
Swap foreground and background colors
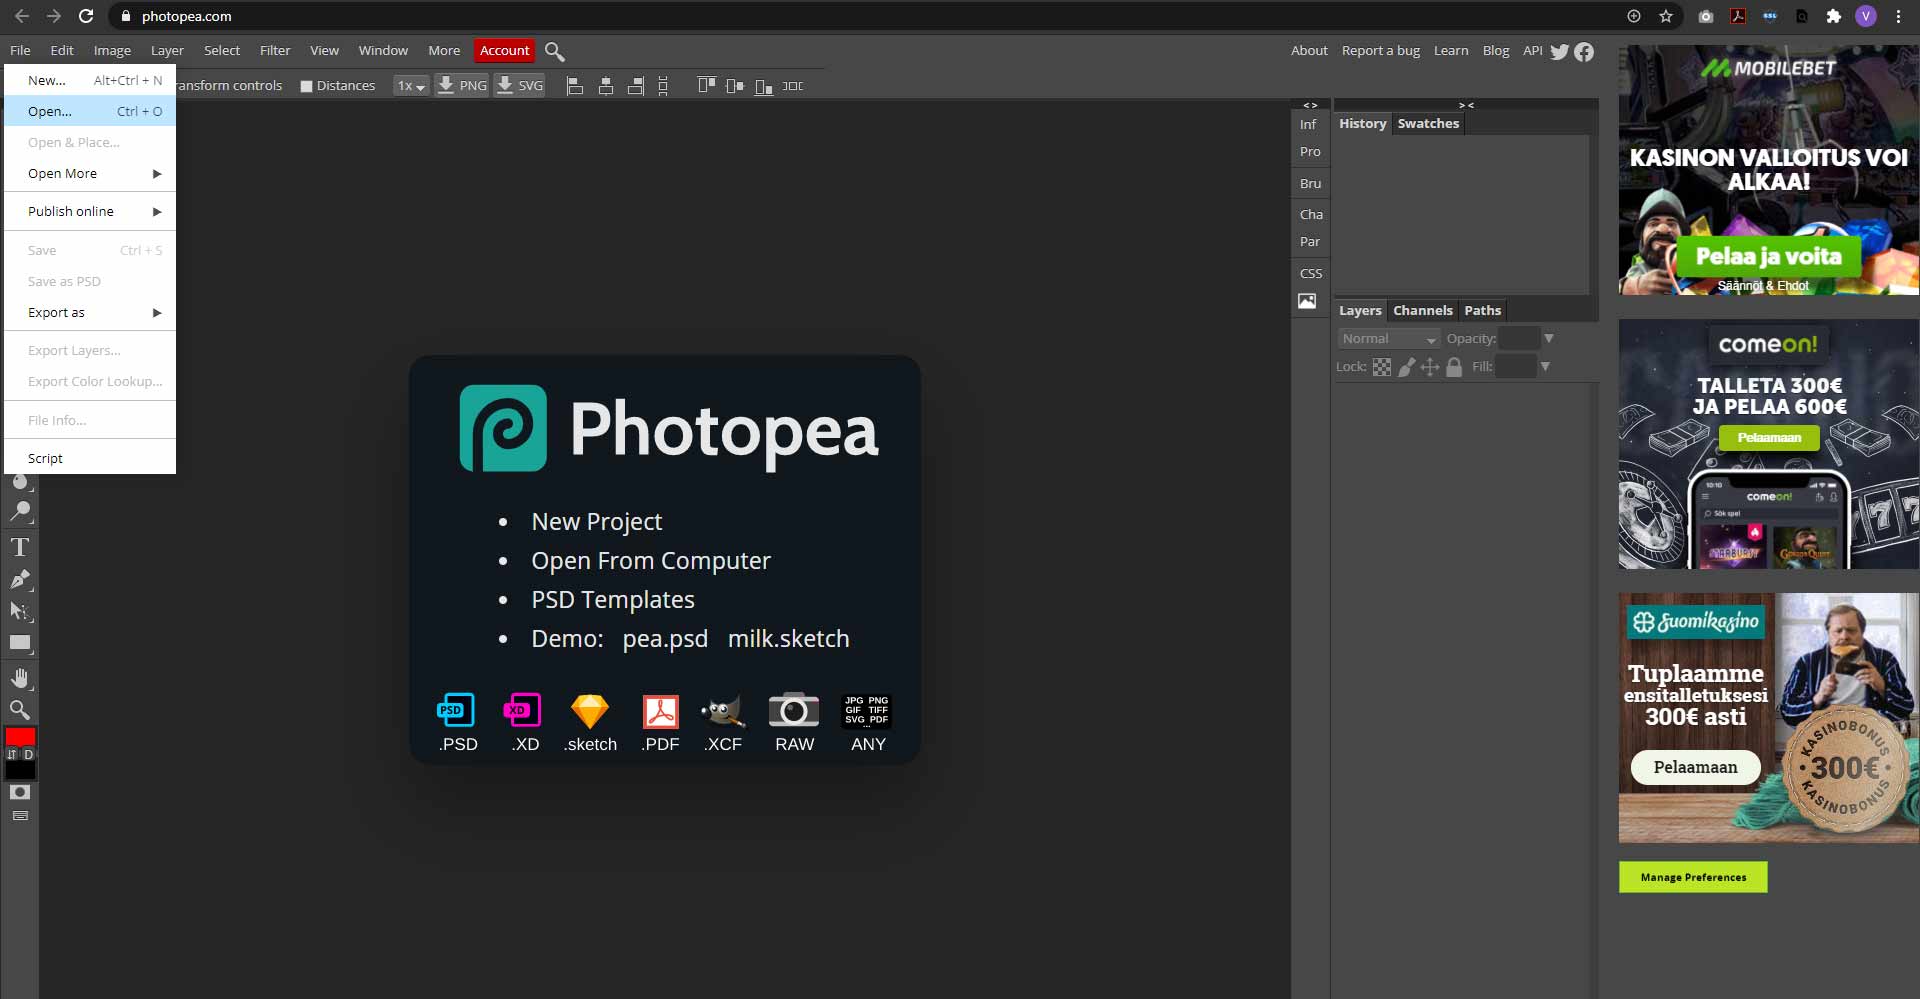click(12, 754)
